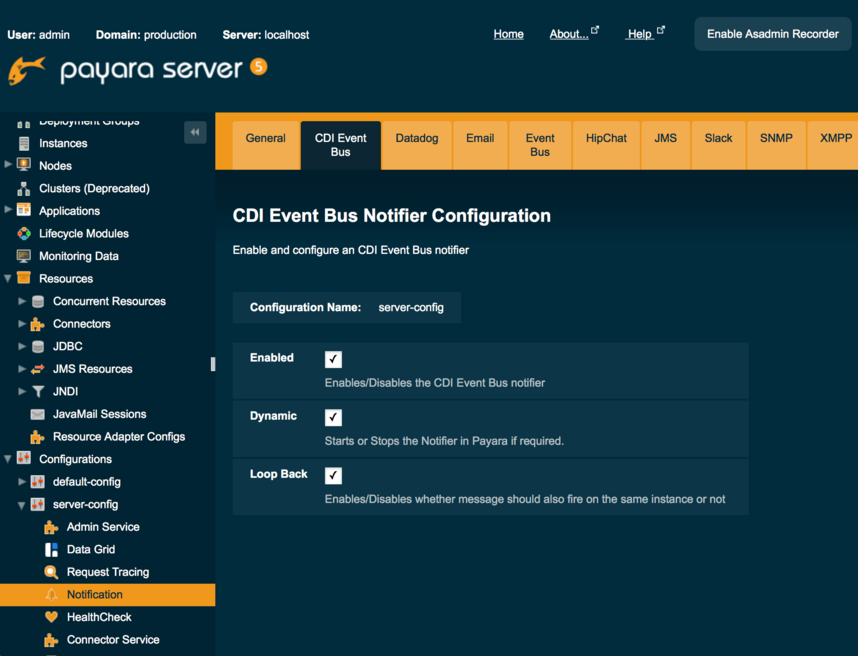Click the Configurations icon
Viewport: 858px width, 656px height.
24,458
